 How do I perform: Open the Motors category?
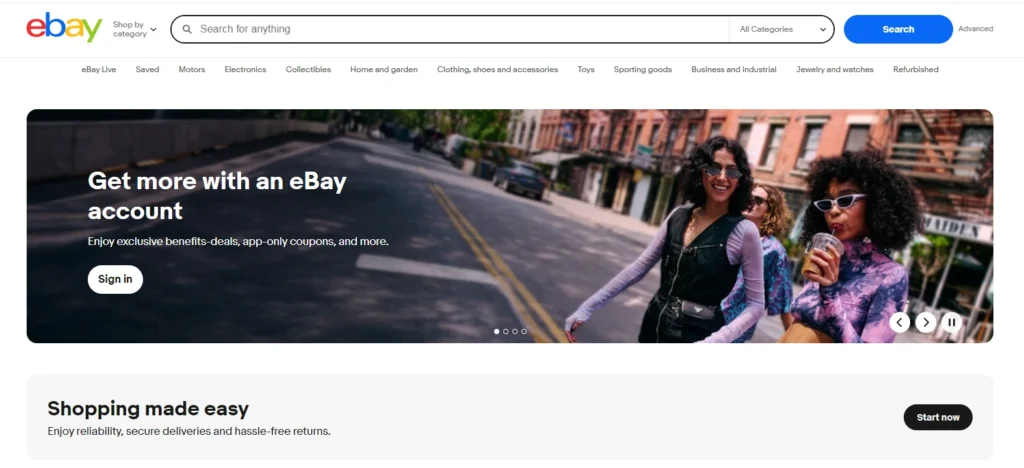(191, 69)
